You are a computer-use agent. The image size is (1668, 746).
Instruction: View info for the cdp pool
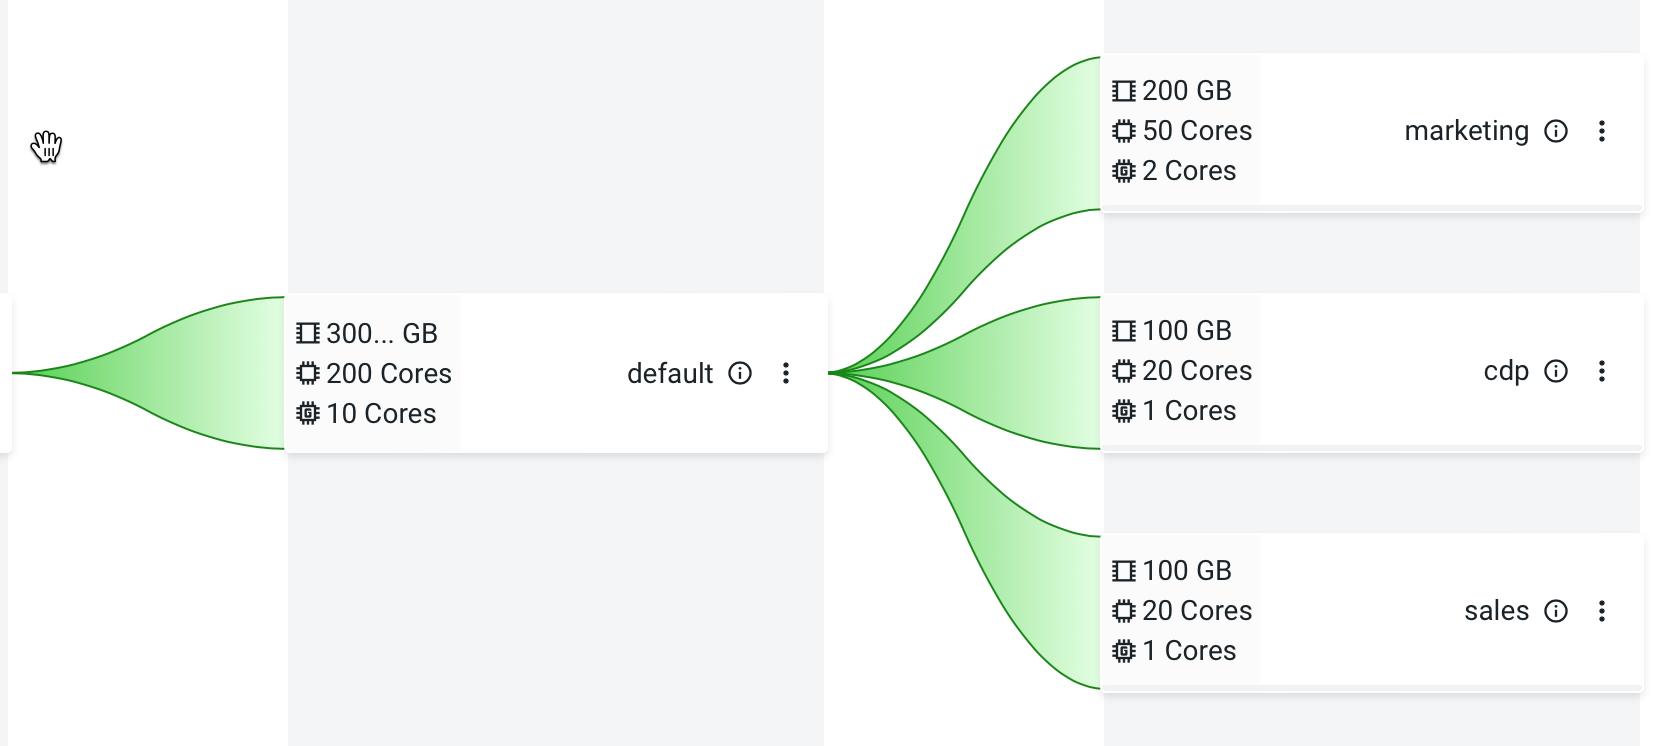click(1556, 371)
